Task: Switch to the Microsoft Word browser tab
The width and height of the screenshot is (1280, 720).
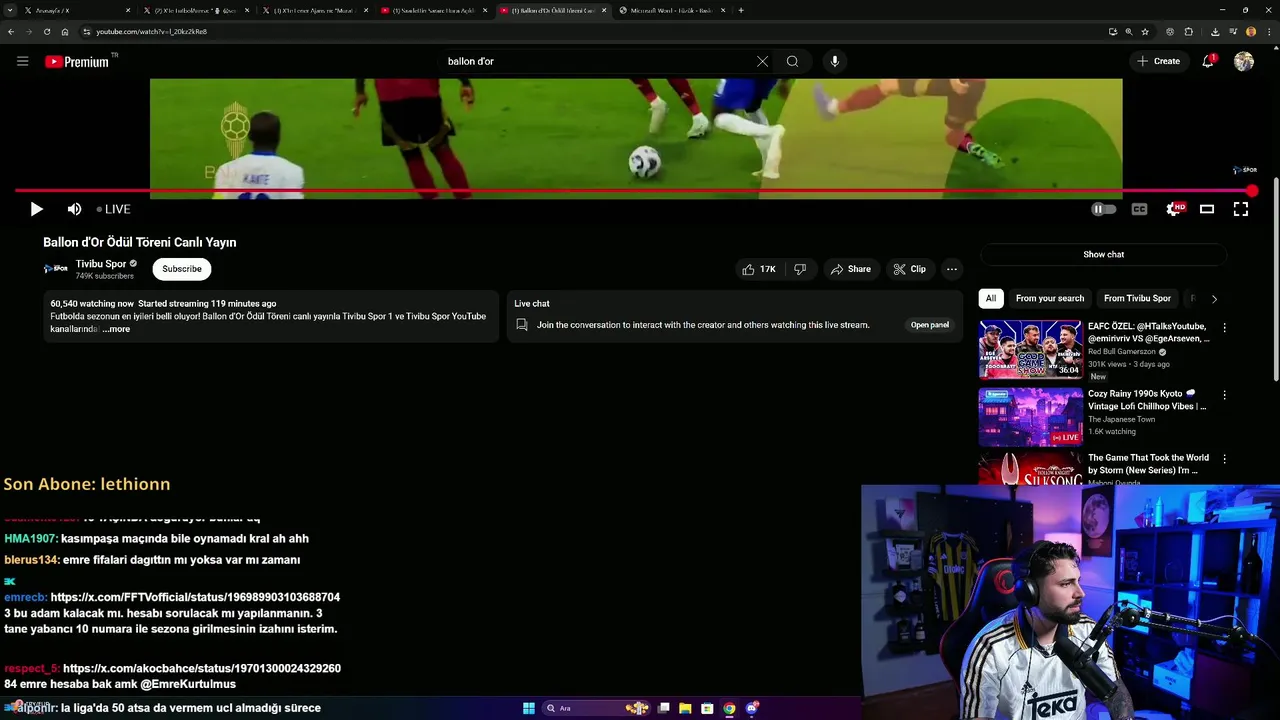Action: pyautogui.click(x=672, y=10)
